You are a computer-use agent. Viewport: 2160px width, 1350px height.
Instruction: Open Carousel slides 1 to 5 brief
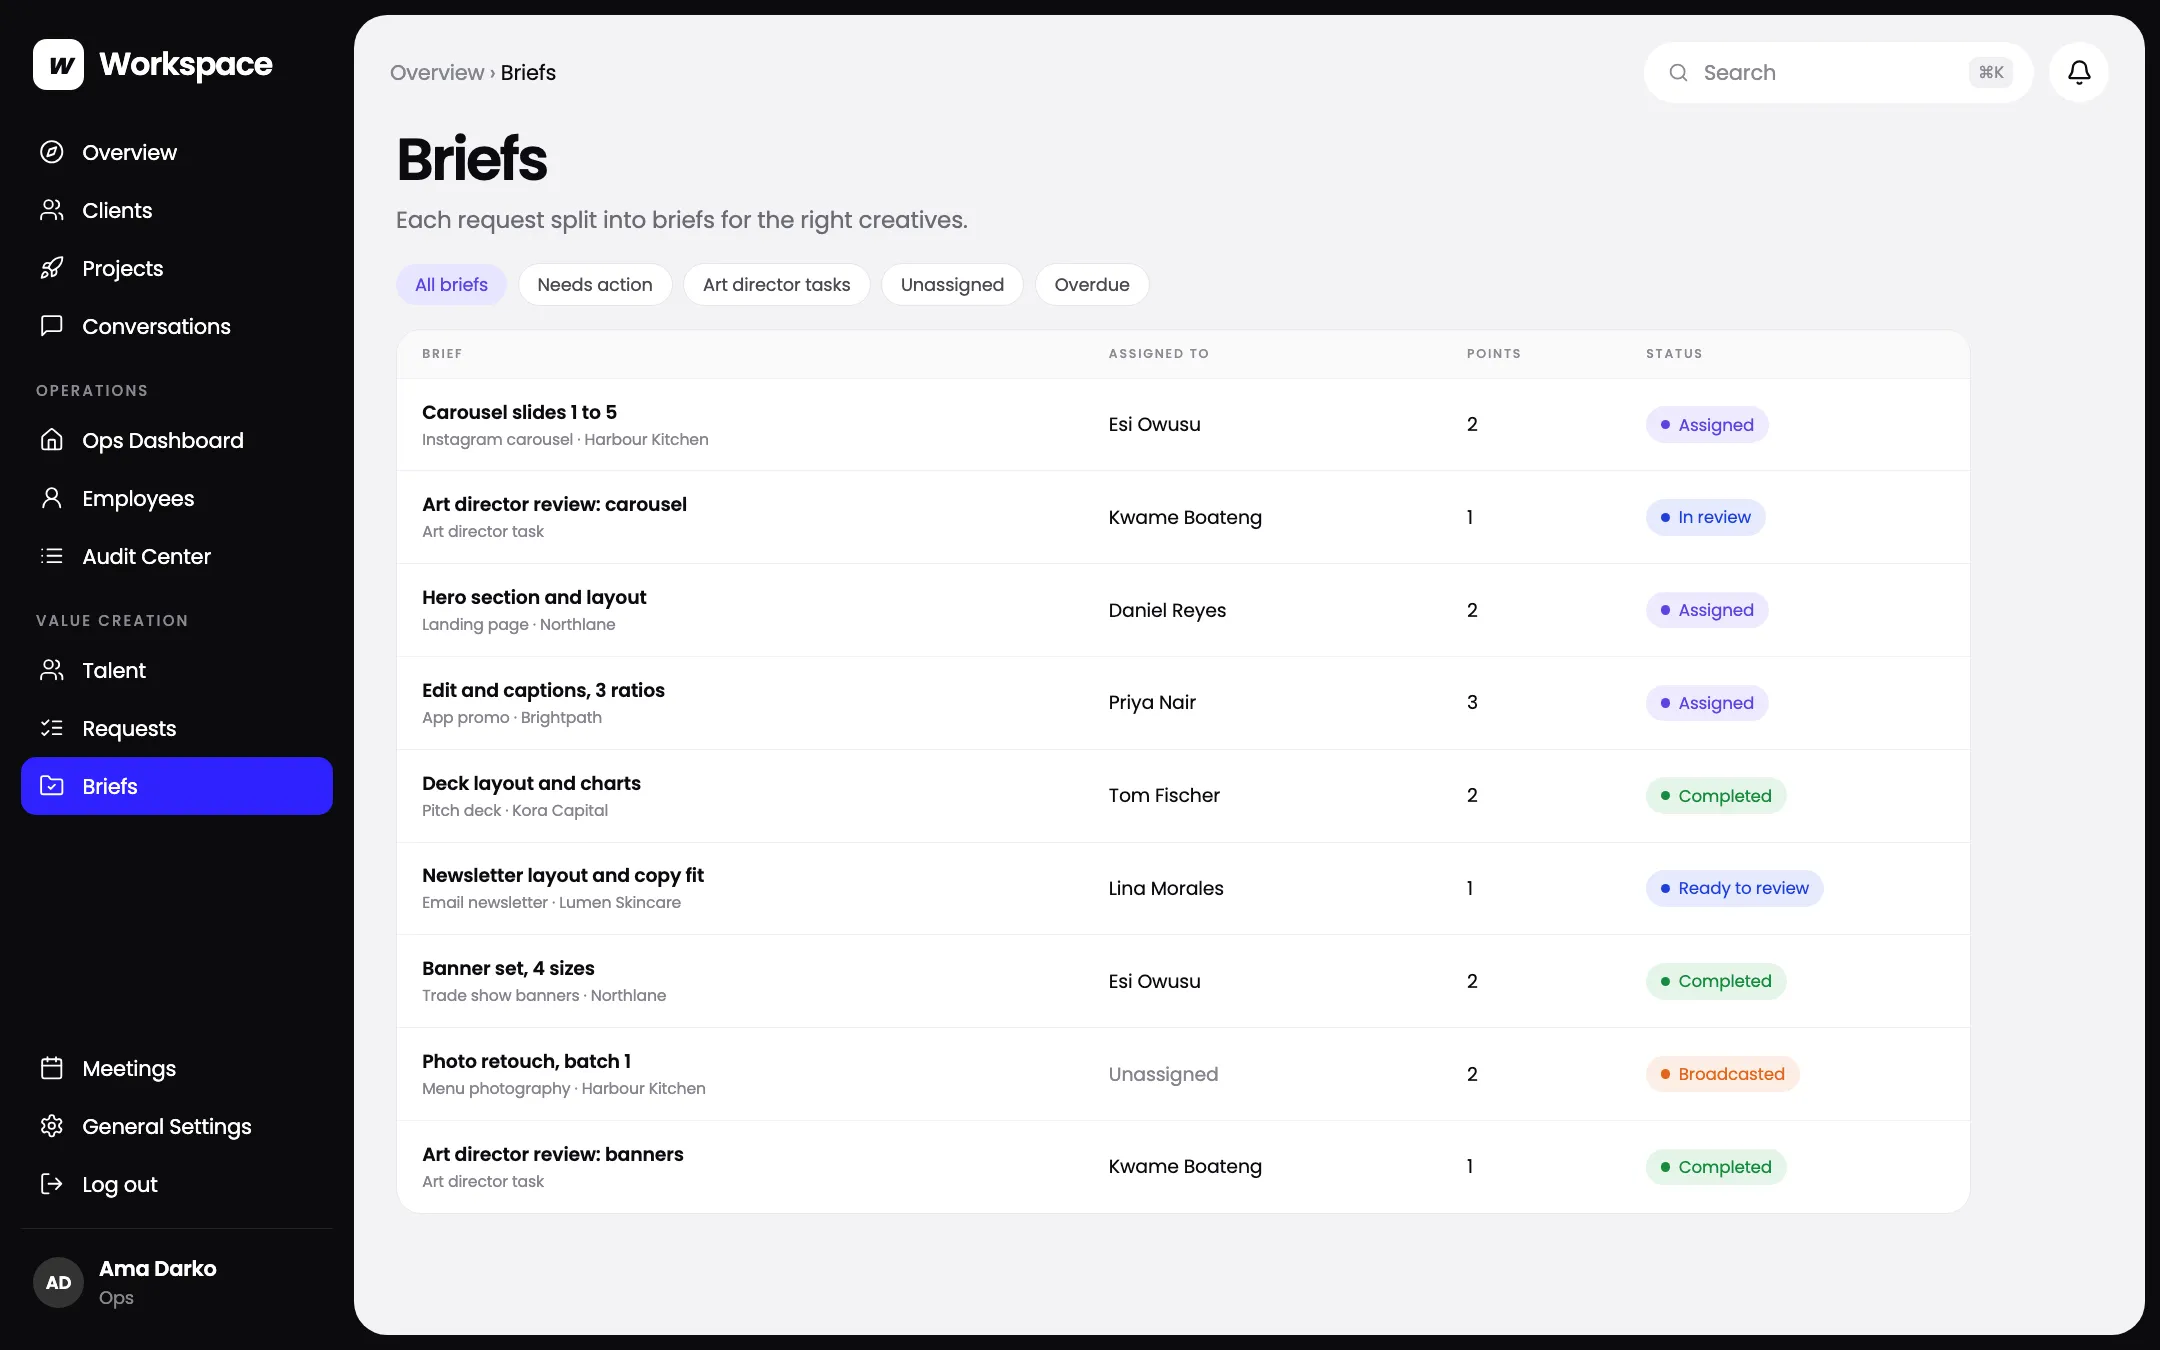coord(1183,425)
